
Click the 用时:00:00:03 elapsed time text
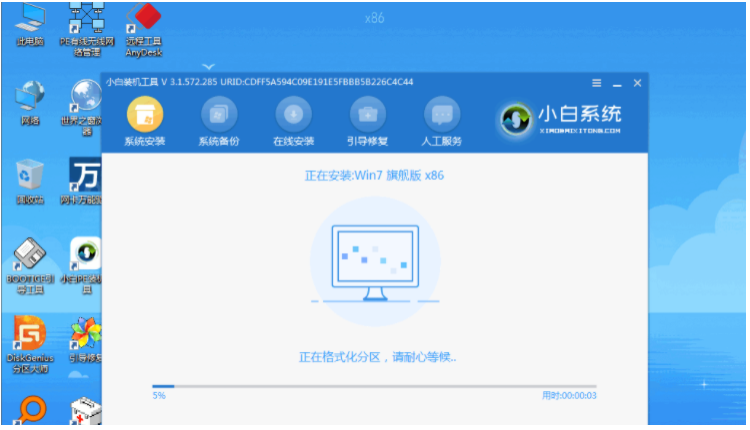569,396
